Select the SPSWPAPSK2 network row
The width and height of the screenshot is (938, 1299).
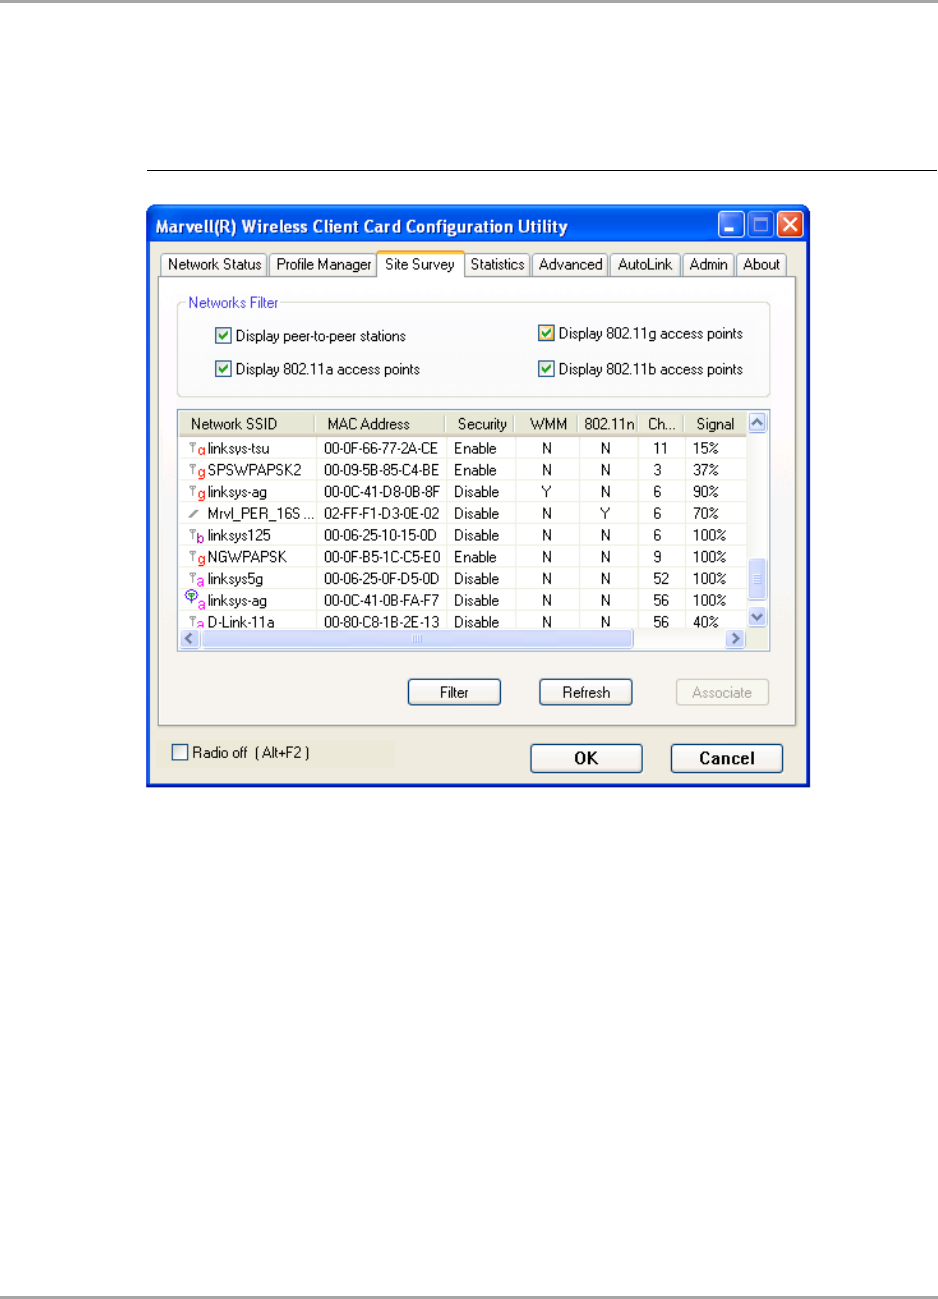(x=463, y=470)
